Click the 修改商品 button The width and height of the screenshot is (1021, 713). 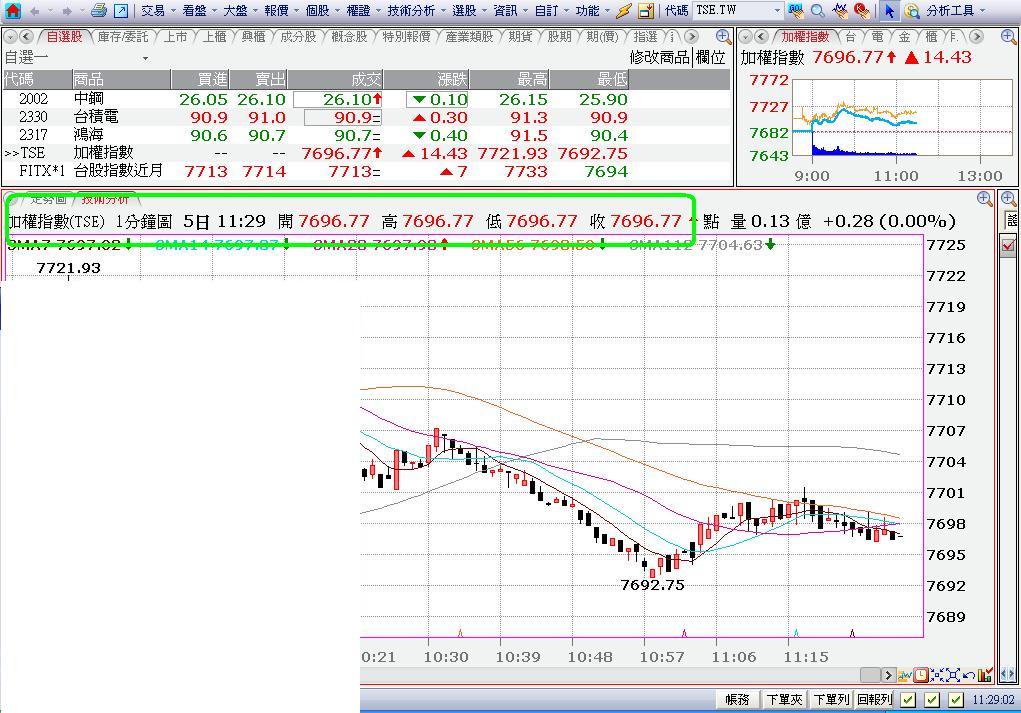[659, 57]
